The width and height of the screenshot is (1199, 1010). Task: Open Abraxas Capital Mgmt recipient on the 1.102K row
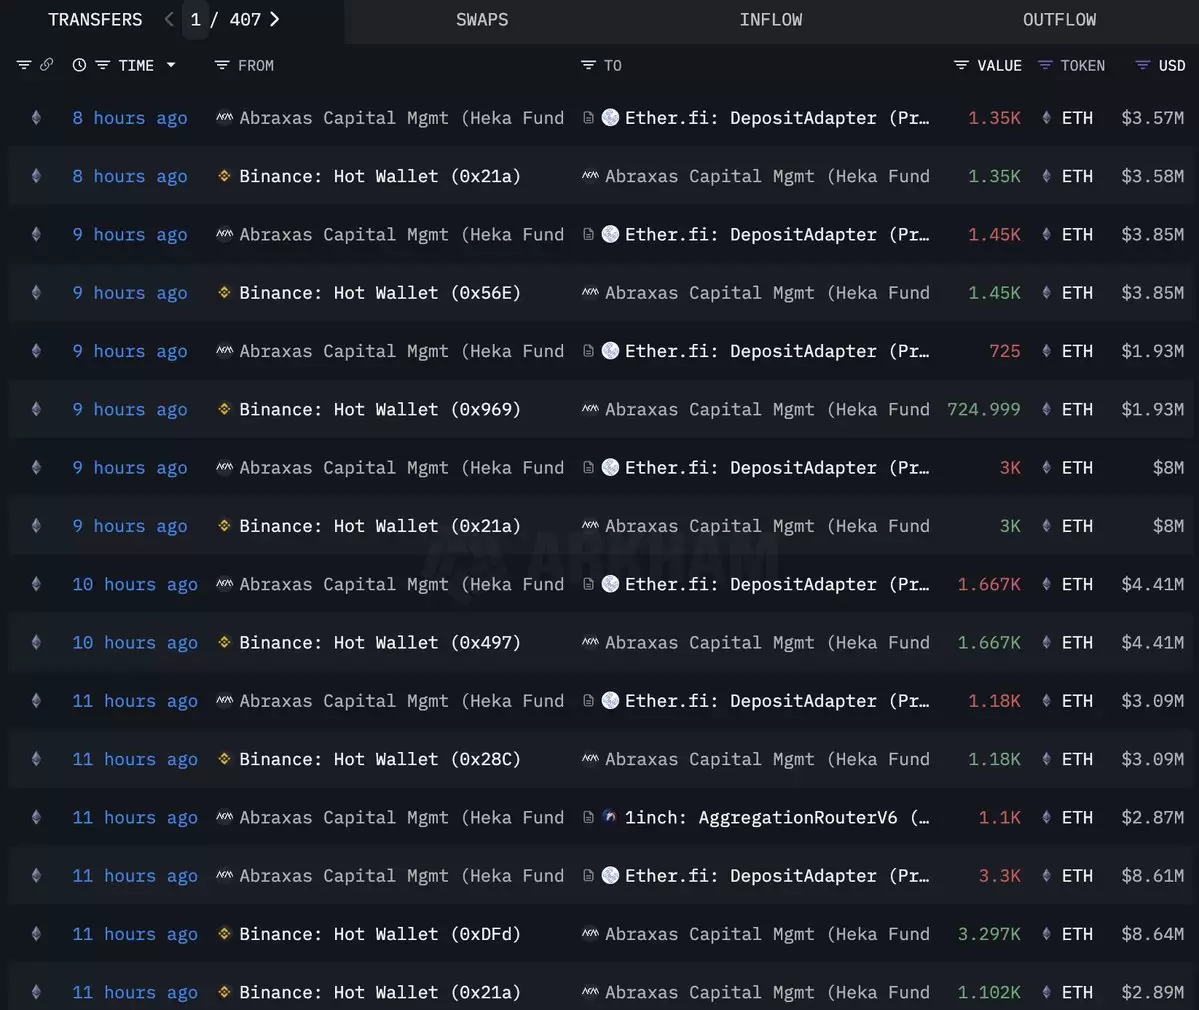pos(767,992)
